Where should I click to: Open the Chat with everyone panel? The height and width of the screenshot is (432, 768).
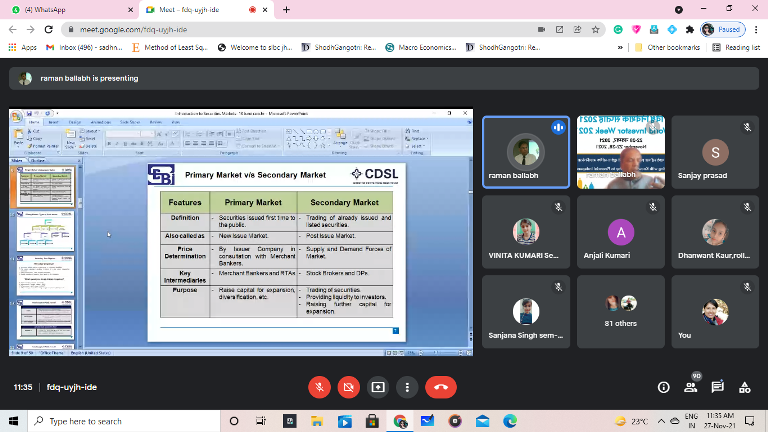718,387
